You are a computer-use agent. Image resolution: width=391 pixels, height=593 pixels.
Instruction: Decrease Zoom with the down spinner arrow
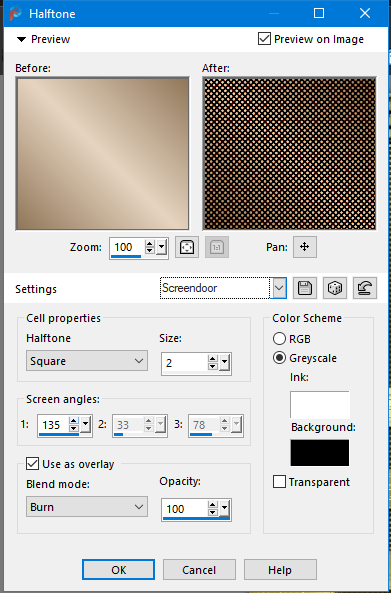[150, 251]
